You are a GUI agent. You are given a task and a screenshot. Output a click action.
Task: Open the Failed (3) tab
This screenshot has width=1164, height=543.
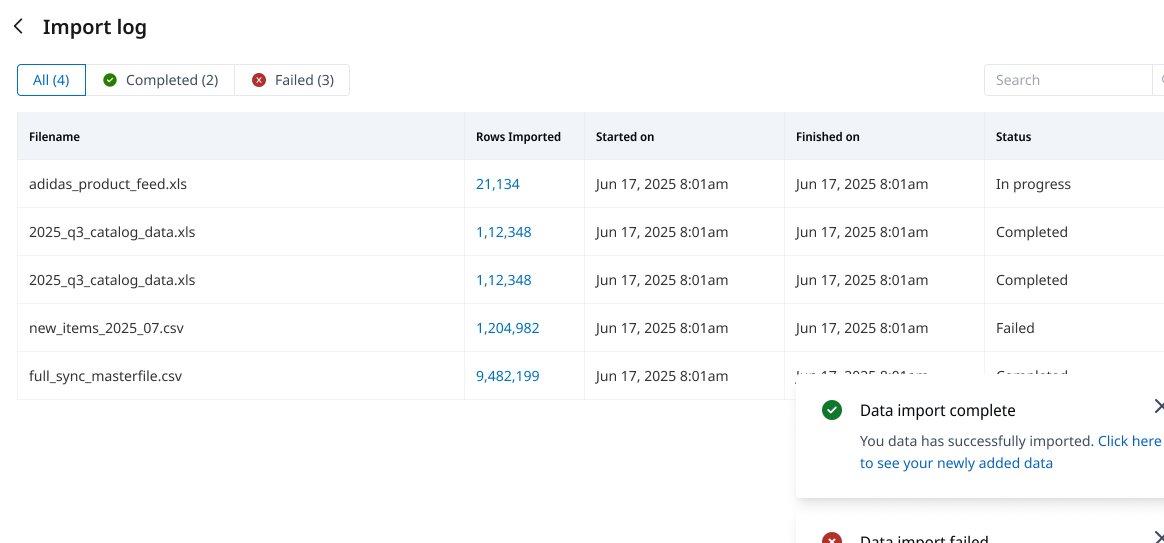click(x=292, y=80)
